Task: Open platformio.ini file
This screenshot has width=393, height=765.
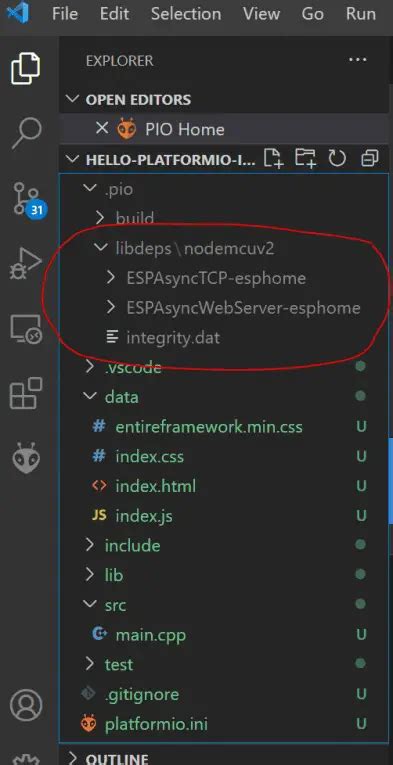Action: 156,724
